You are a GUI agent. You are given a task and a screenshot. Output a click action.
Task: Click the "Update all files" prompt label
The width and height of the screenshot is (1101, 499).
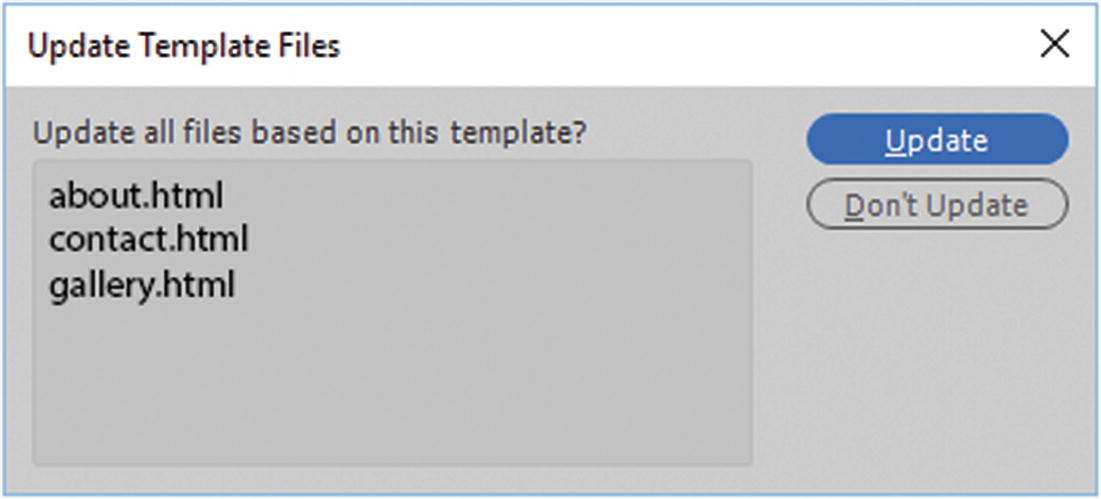[310, 133]
